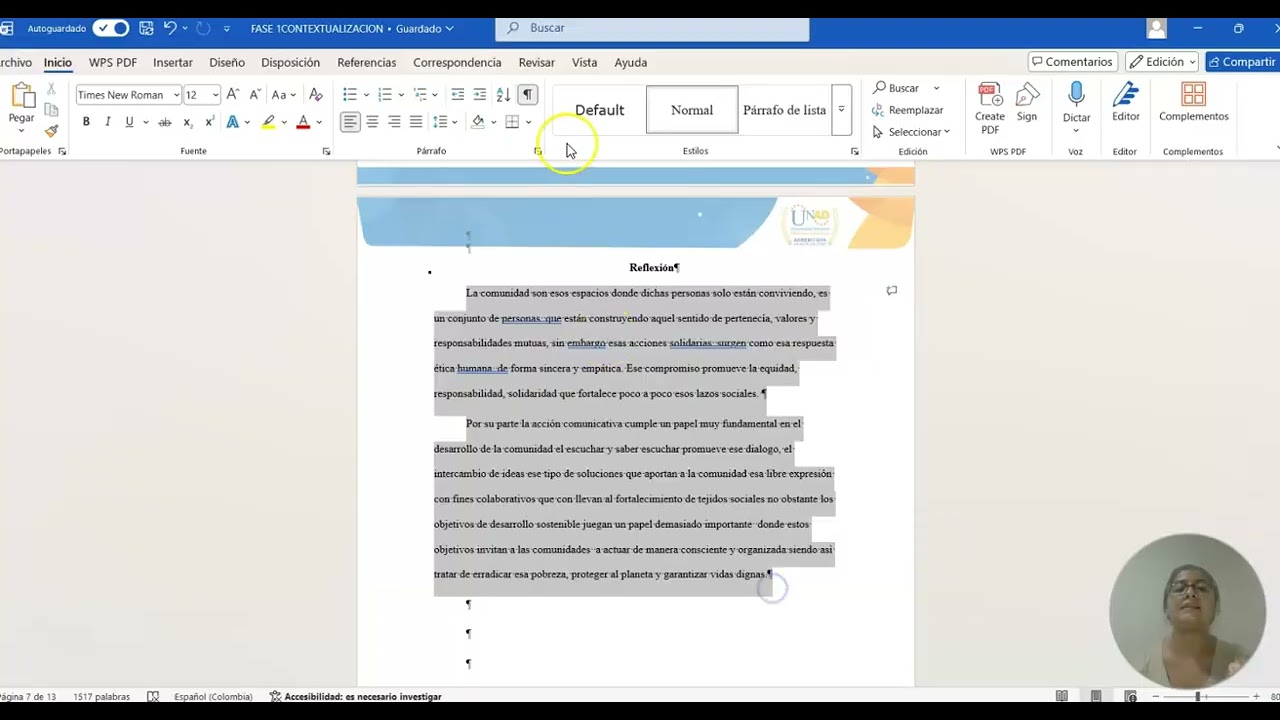The height and width of the screenshot is (720, 1280).
Task: Toggle the show paragraph marks button
Action: click(x=528, y=94)
